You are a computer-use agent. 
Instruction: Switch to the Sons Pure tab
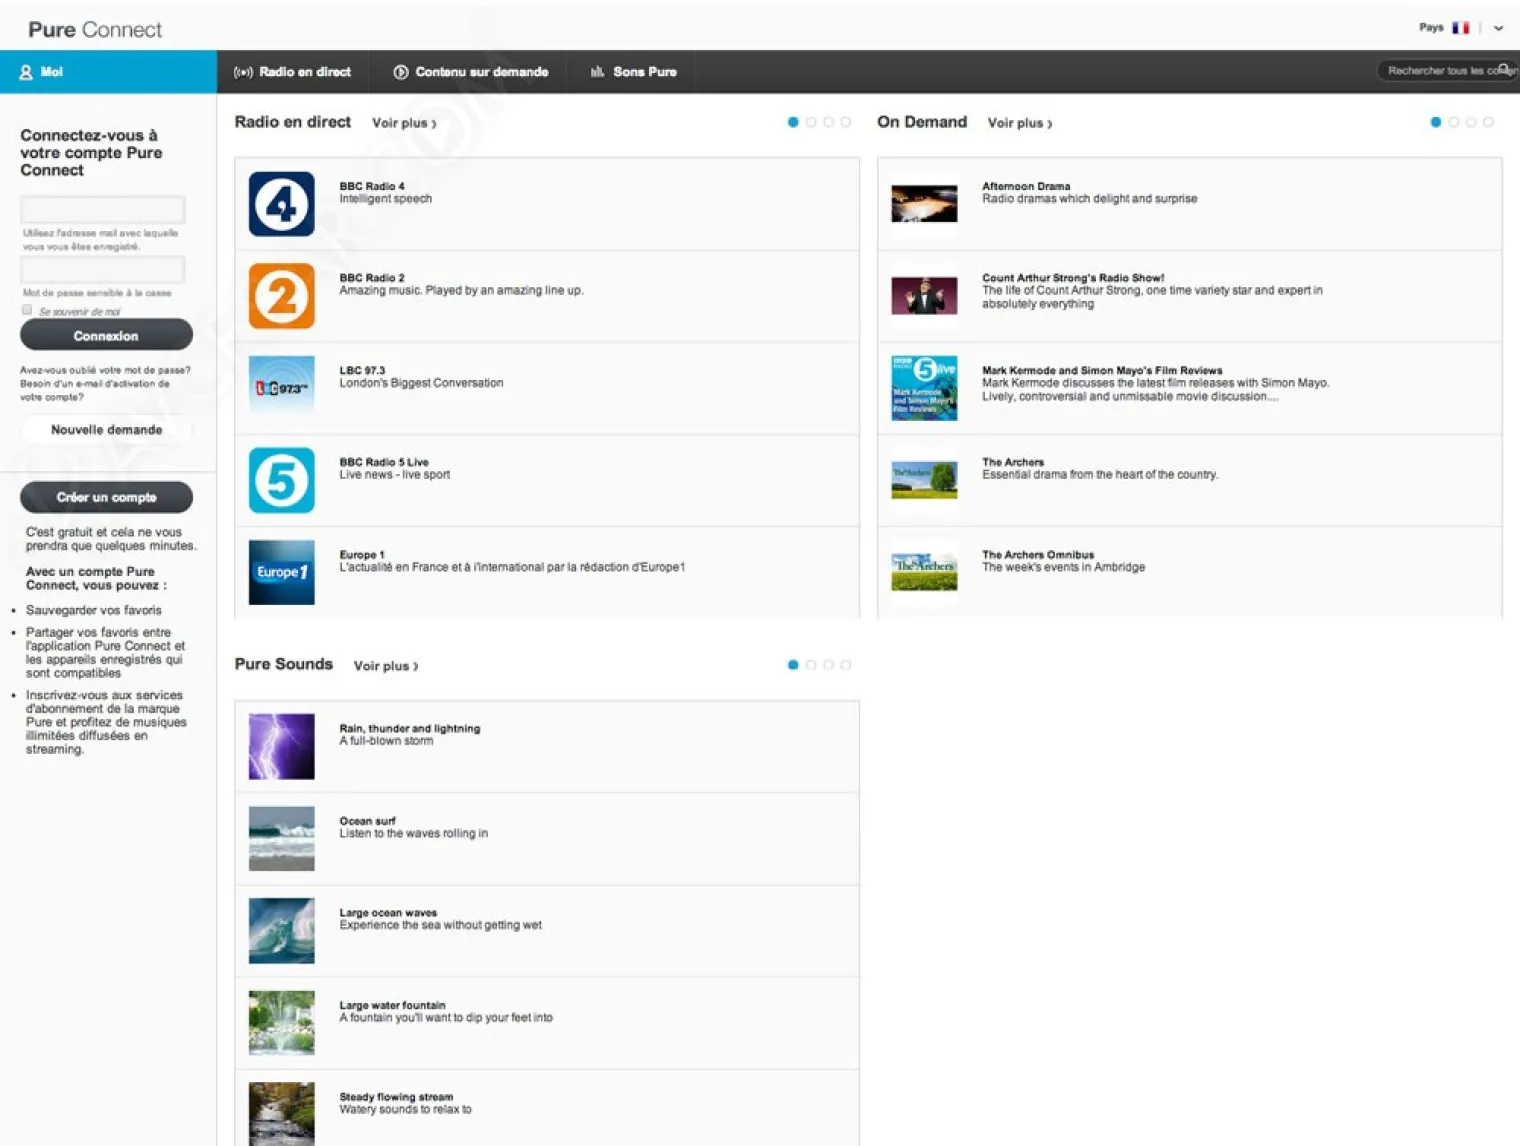(633, 72)
